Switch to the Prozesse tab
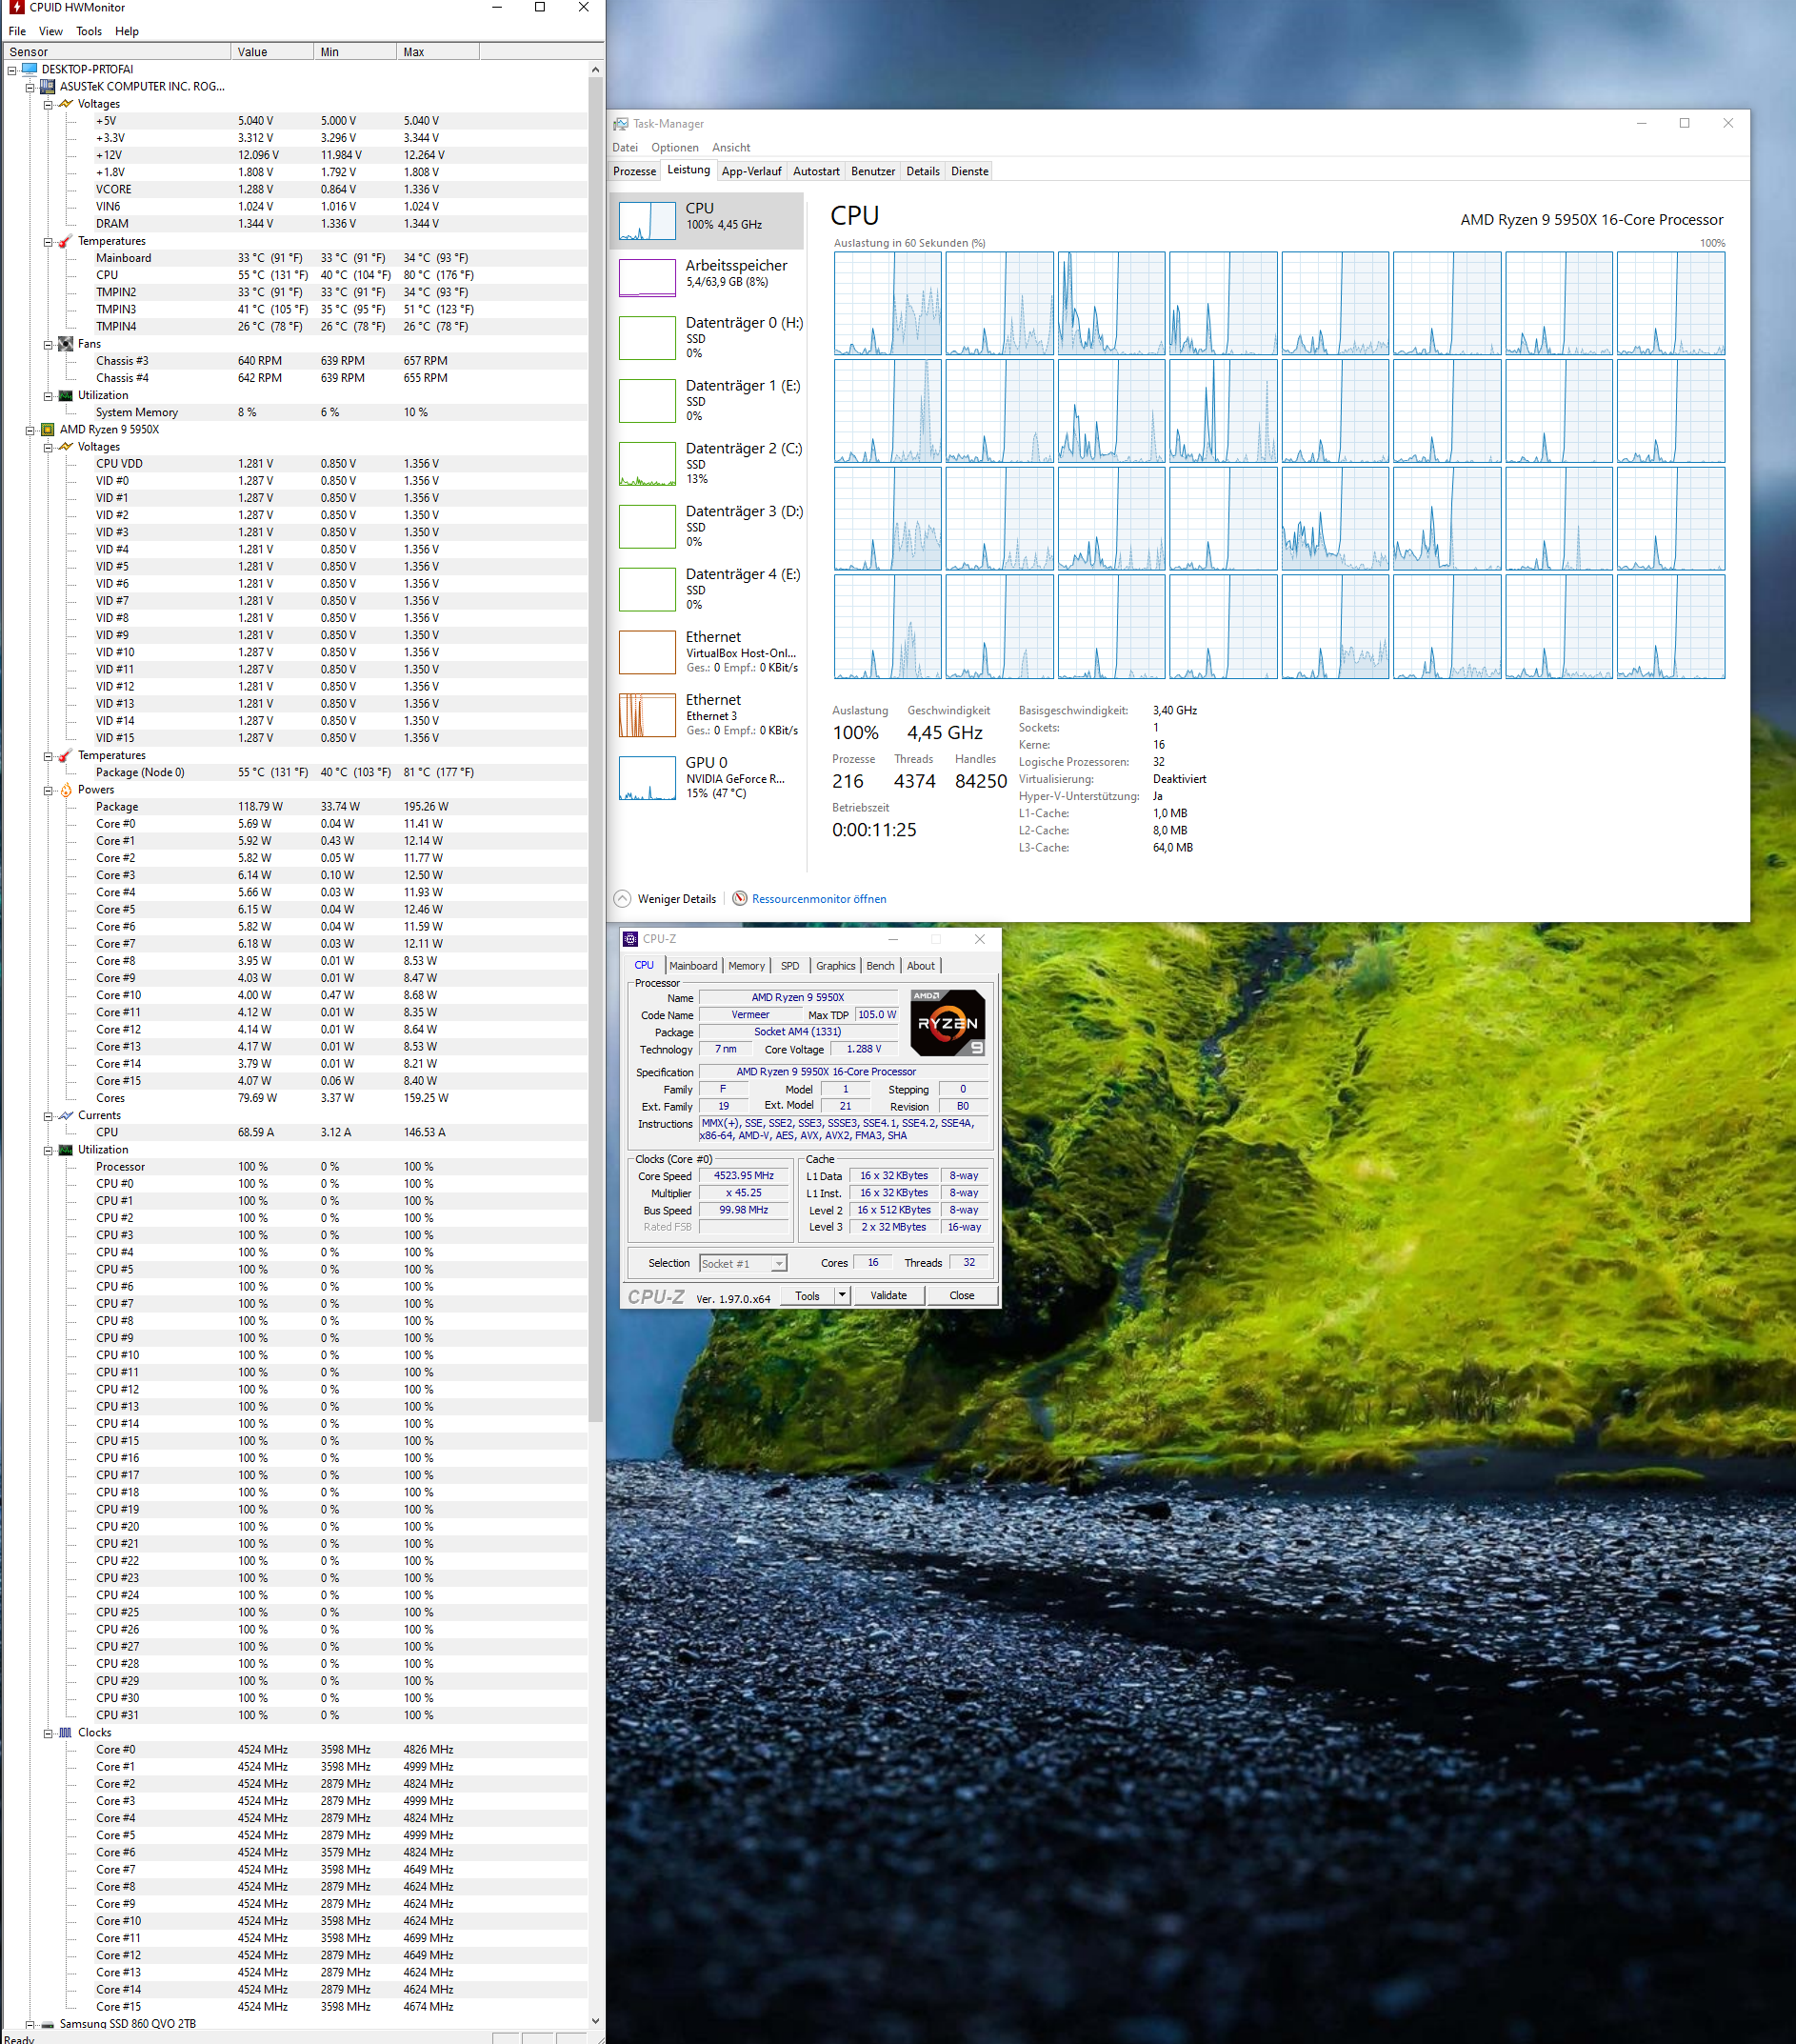Image resolution: width=1796 pixels, height=2044 pixels. click(635, 171)
